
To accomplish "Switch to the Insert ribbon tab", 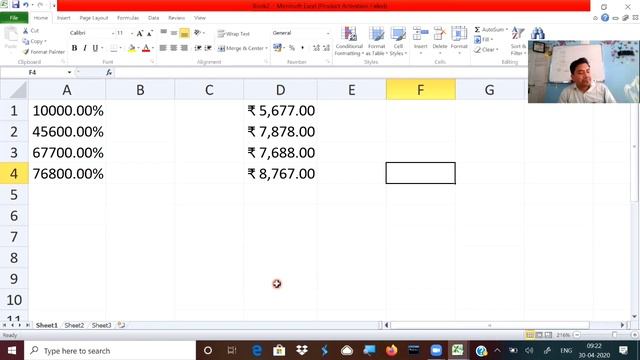I will click(63, 18).
